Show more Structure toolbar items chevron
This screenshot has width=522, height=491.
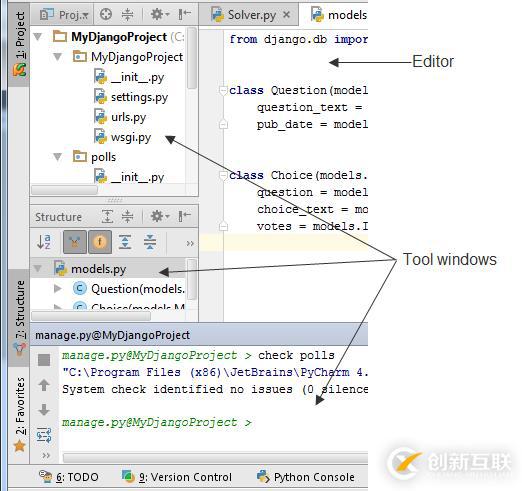tap(190, 243)
